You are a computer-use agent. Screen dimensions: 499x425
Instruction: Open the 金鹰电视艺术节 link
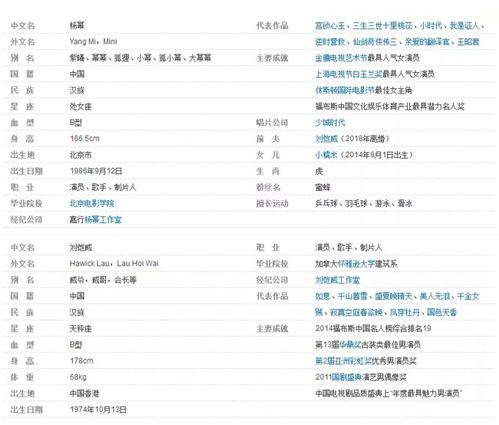[x=341, y=58]
